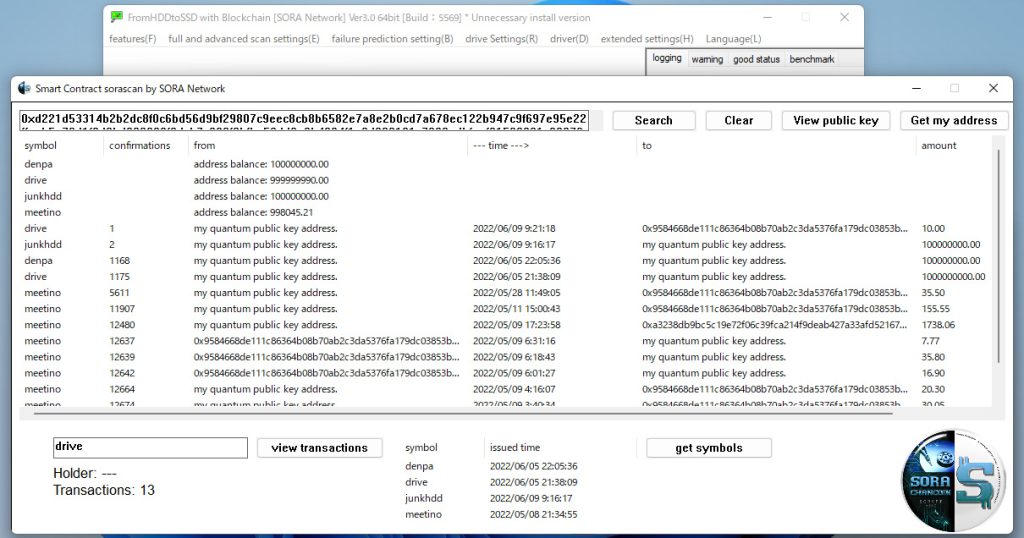The width and height of the screenshot is (1024, 538).
Task: Click issued time 2022/05/08 21:34:55
Action: [534, 514]
